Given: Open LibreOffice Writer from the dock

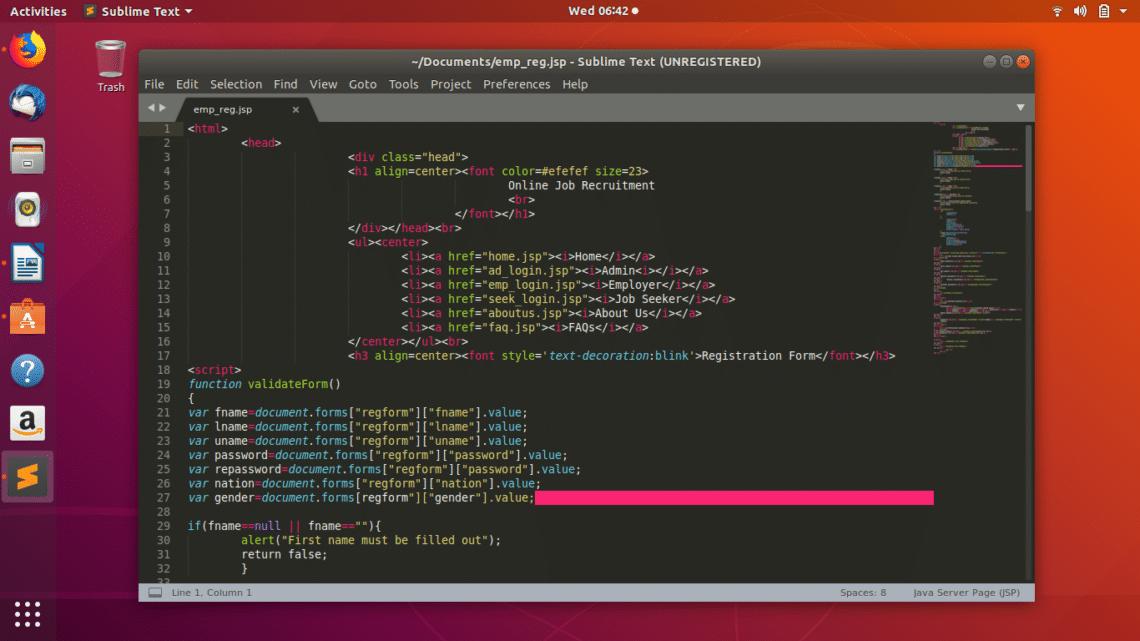Looking at the screenshot, I should pos(27,262).
